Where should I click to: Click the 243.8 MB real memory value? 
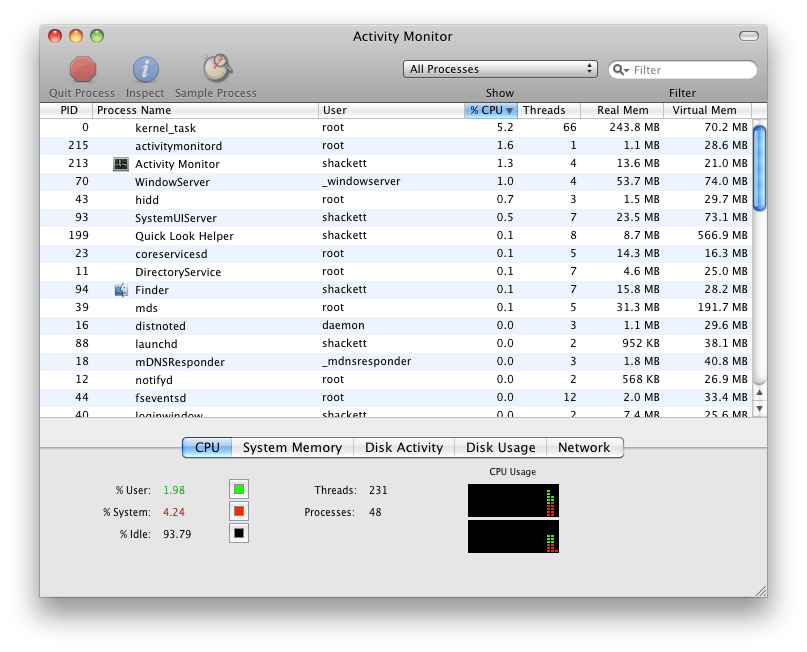click(634, 127)
